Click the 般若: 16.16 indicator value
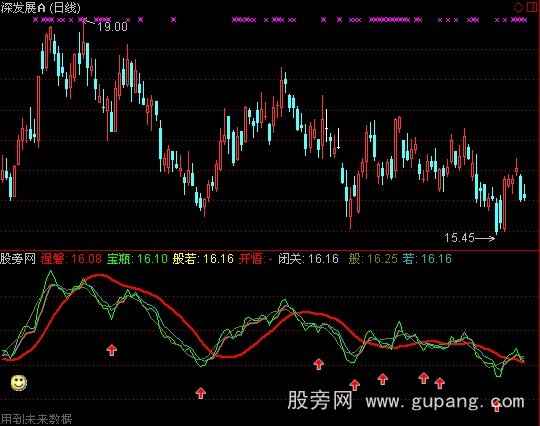540x426 pixels. 203,259
